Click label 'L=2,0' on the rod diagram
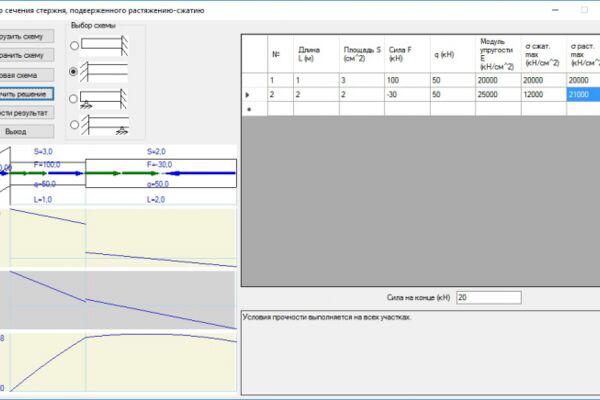 [156, 199]
